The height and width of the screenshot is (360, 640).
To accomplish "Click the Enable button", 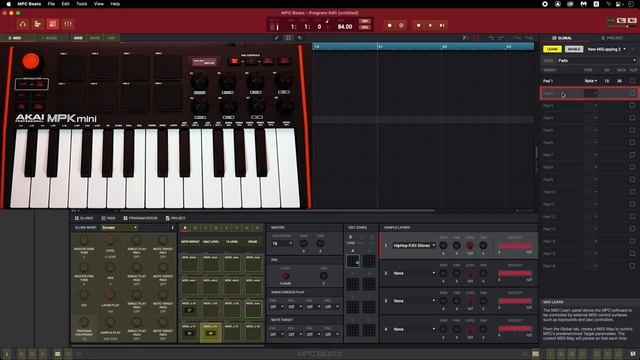I will (574, 49).
